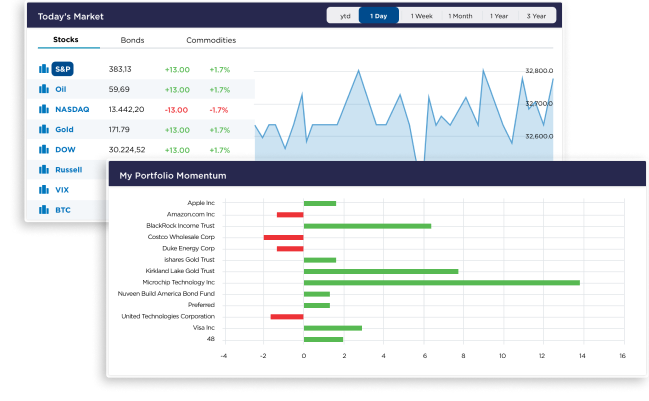Click the green Microchip Technology Inc bar
Image resolution: width=649 pixels, height=401 pixels.
tap(441, 282)
